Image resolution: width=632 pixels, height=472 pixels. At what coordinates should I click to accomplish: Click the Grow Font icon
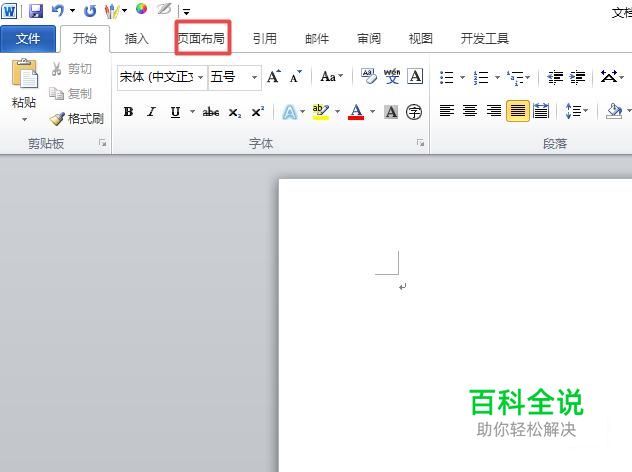(x=274, y=76)
